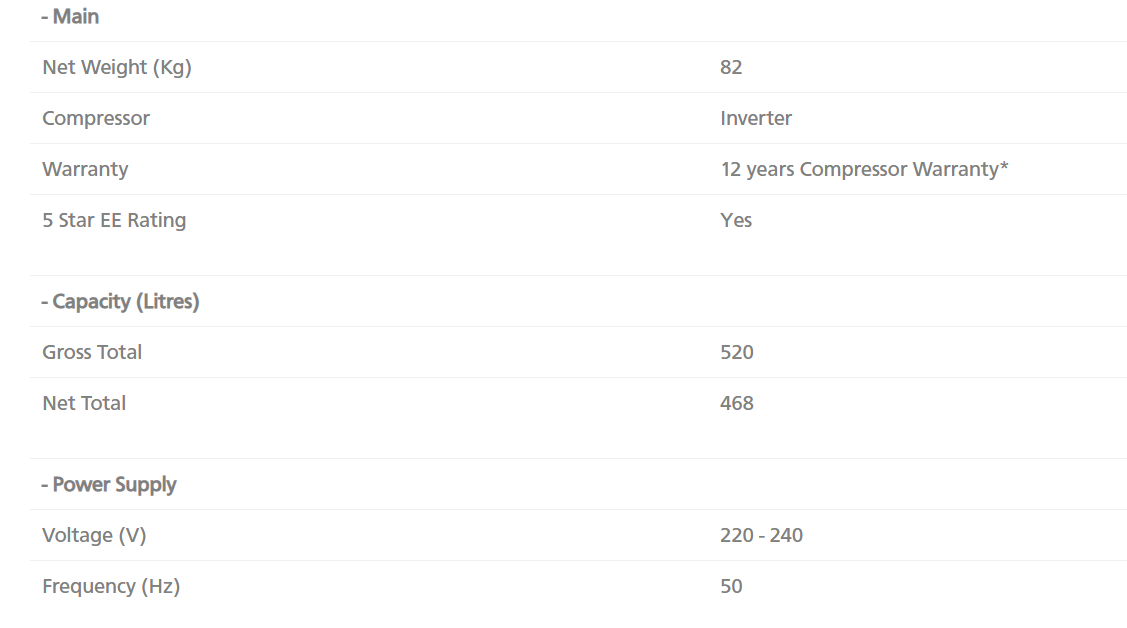Click the 12 years Compressor Warranty text
This screenshot has height=628, width=1127.
click(858, 169)
